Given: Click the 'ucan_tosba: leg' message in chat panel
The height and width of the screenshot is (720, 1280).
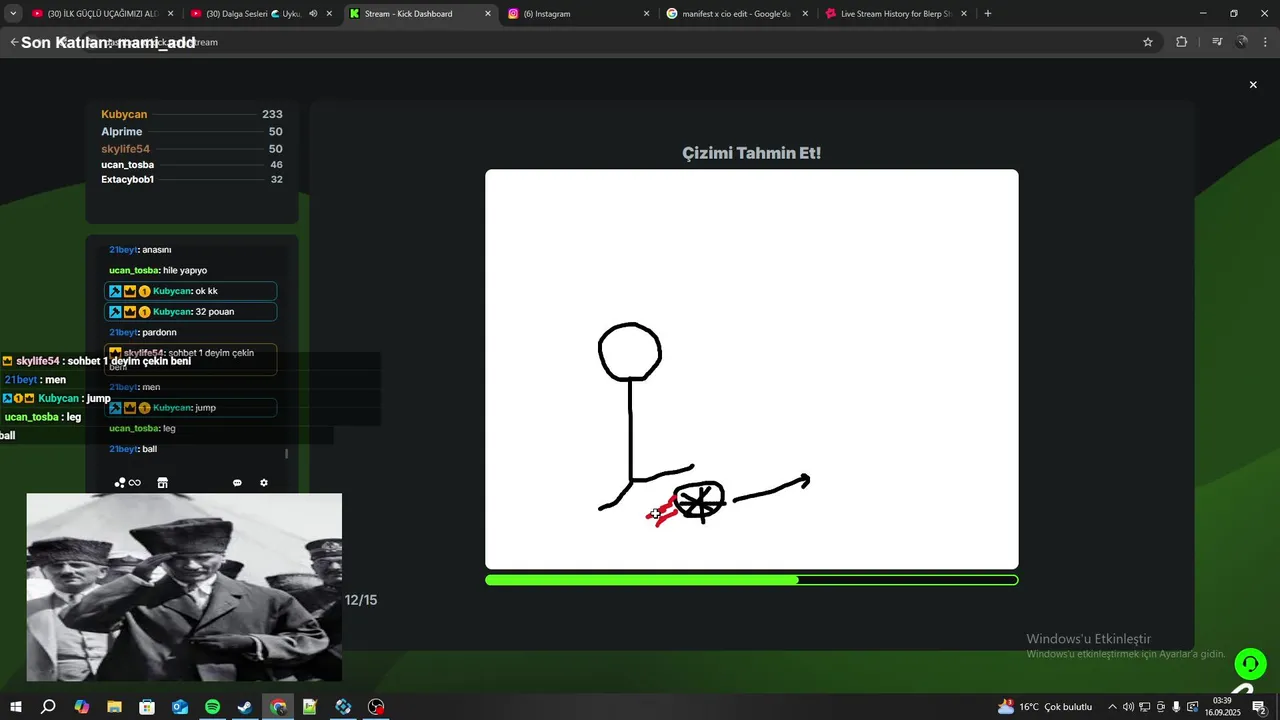Looking at the screenshot, I should 142,428.
